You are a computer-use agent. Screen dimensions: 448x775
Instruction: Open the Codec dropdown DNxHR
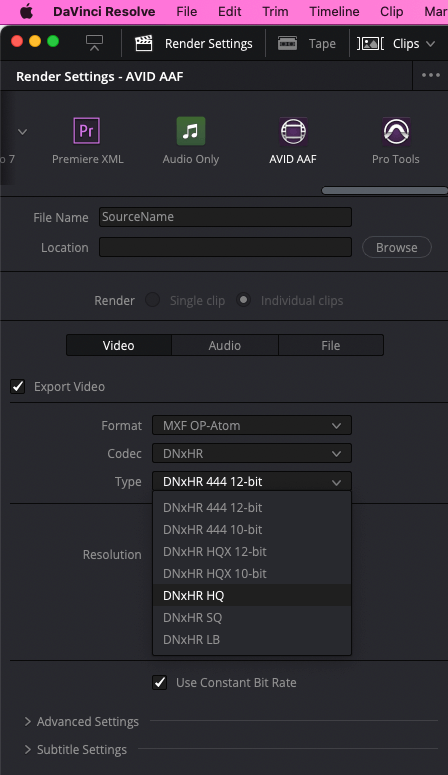pyautogui.click(x=252, y=453)
